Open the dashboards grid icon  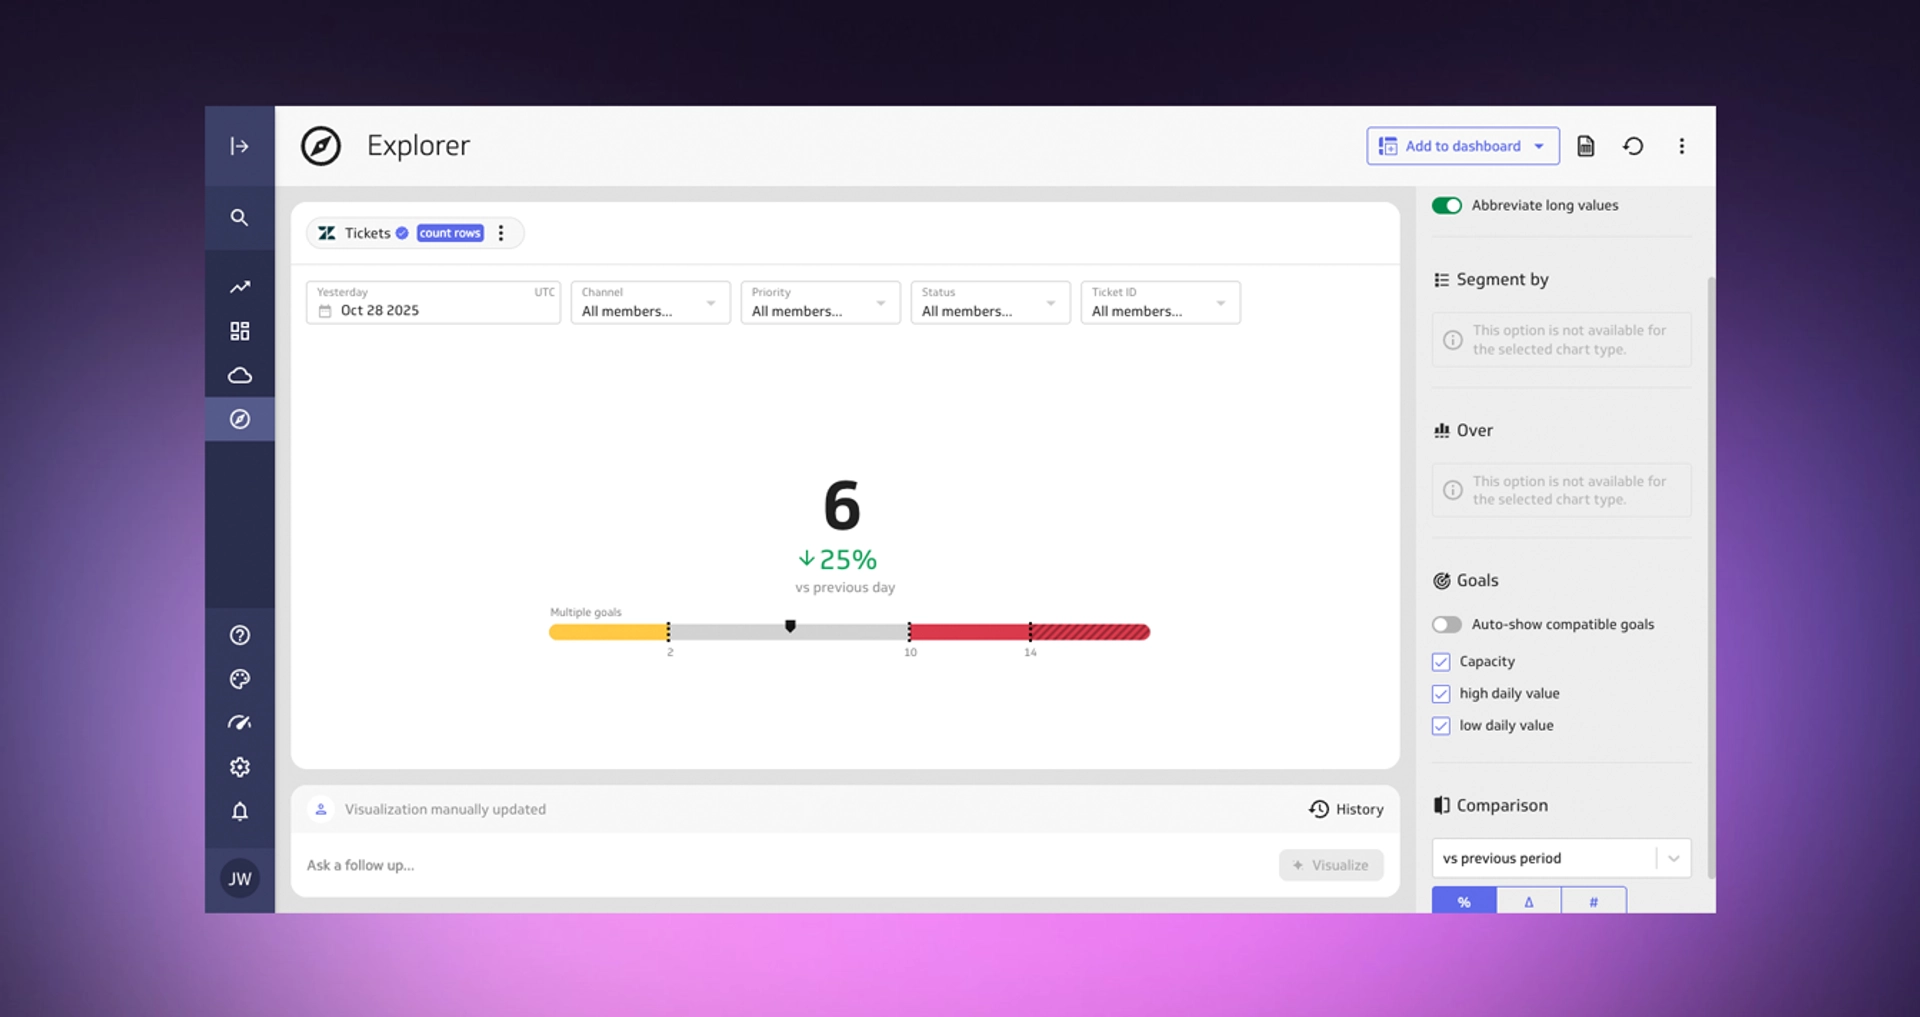coord(239,331)
